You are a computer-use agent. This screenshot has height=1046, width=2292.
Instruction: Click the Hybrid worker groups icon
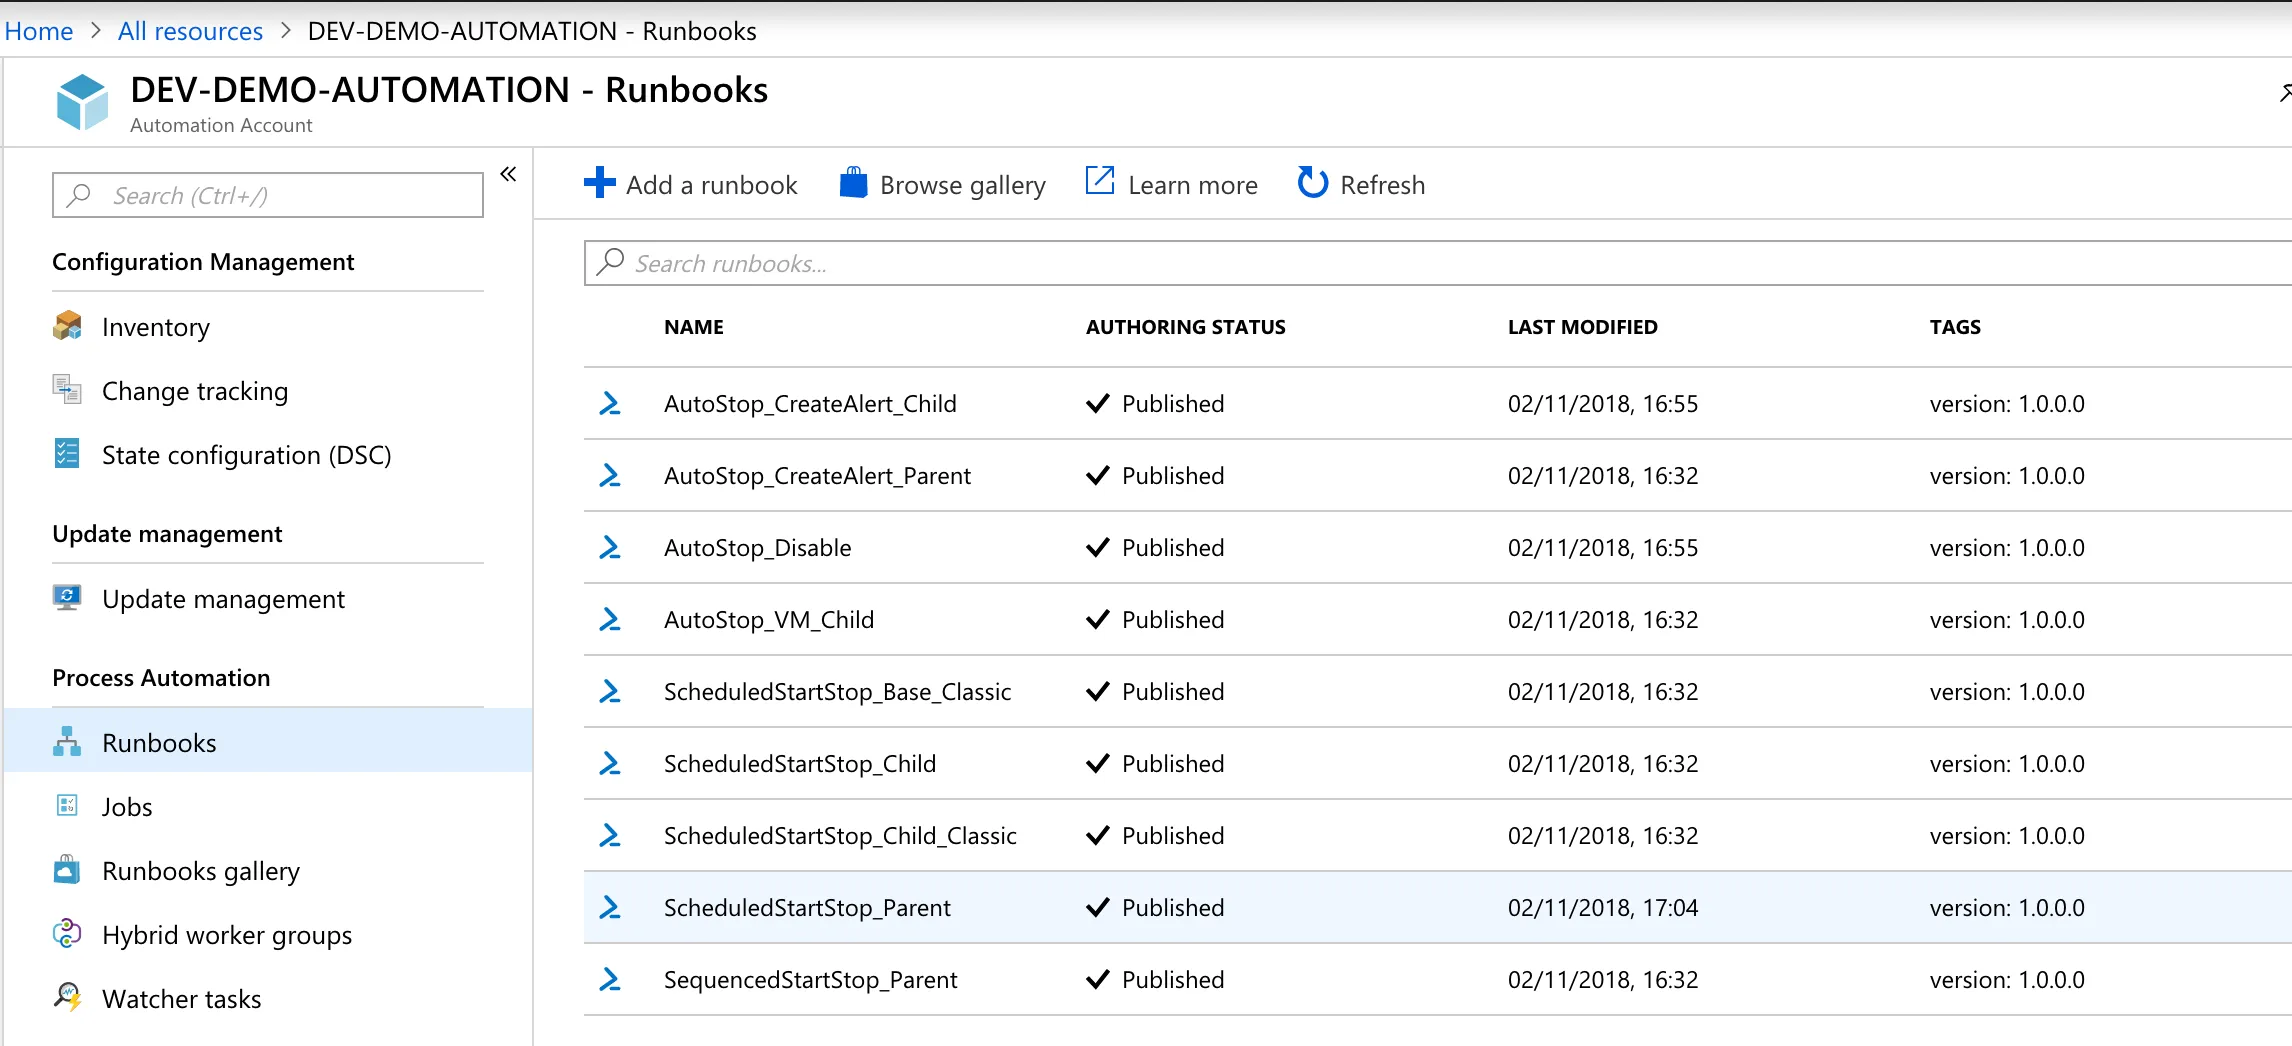tap(66, 934)
